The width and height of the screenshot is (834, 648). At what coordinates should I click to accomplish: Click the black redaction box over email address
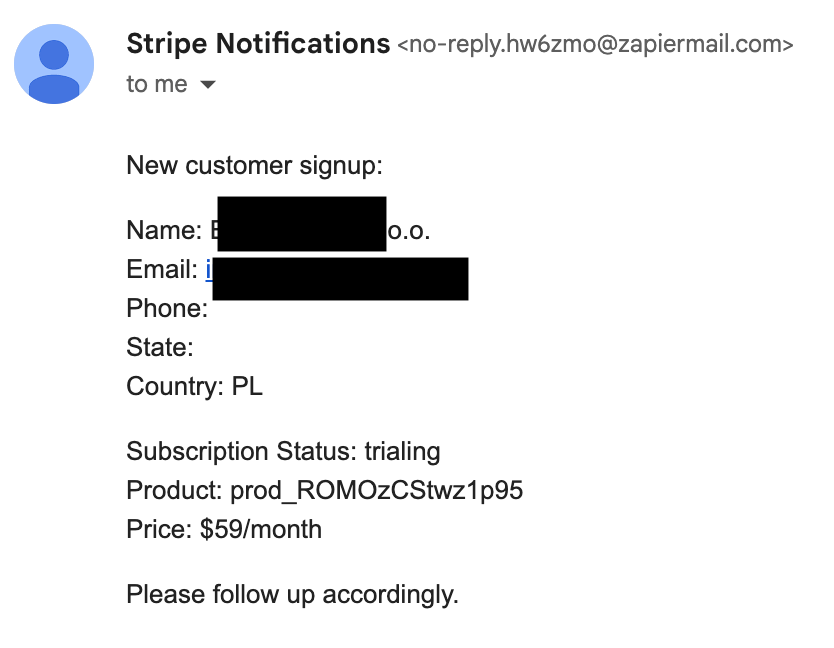tap(340, 279)
